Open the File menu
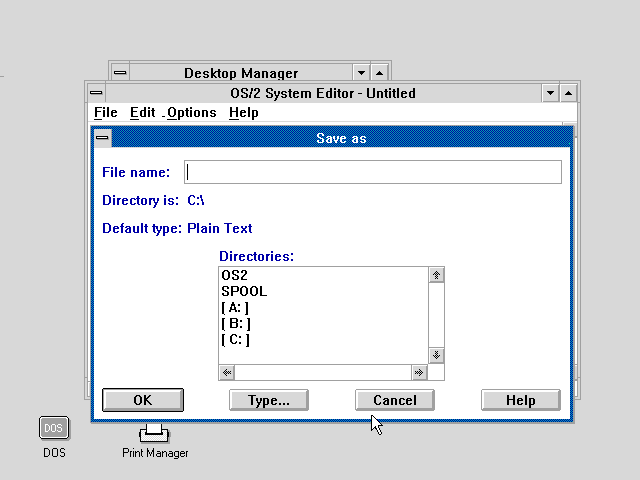 (106, 112)
